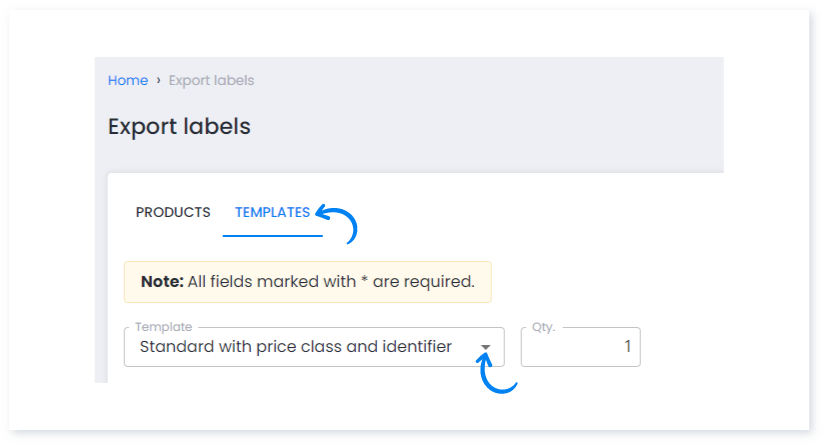Viewport: 824px width, 444px height.
Task: Click the asterisk symbol in the note
Action: pos(365,282)
